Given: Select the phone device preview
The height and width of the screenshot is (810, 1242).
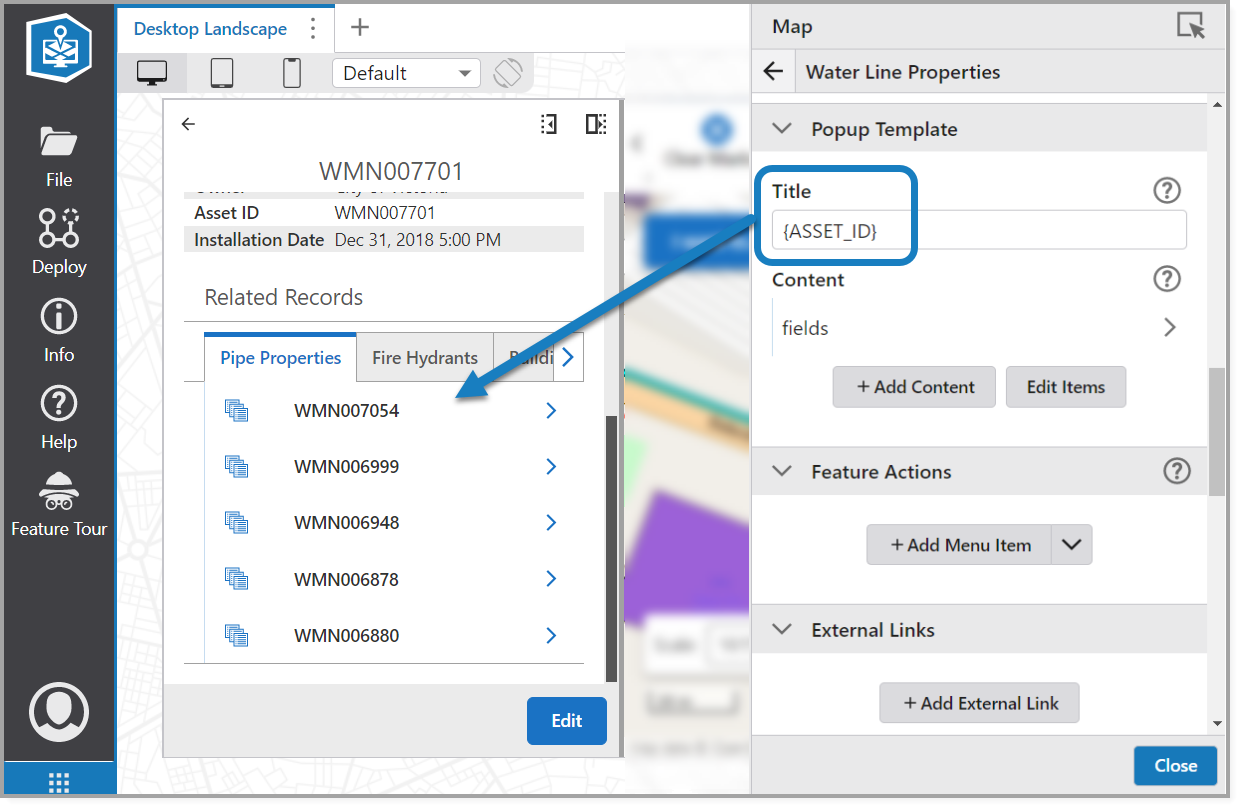Looking at the screenshot, I should 292,73.
